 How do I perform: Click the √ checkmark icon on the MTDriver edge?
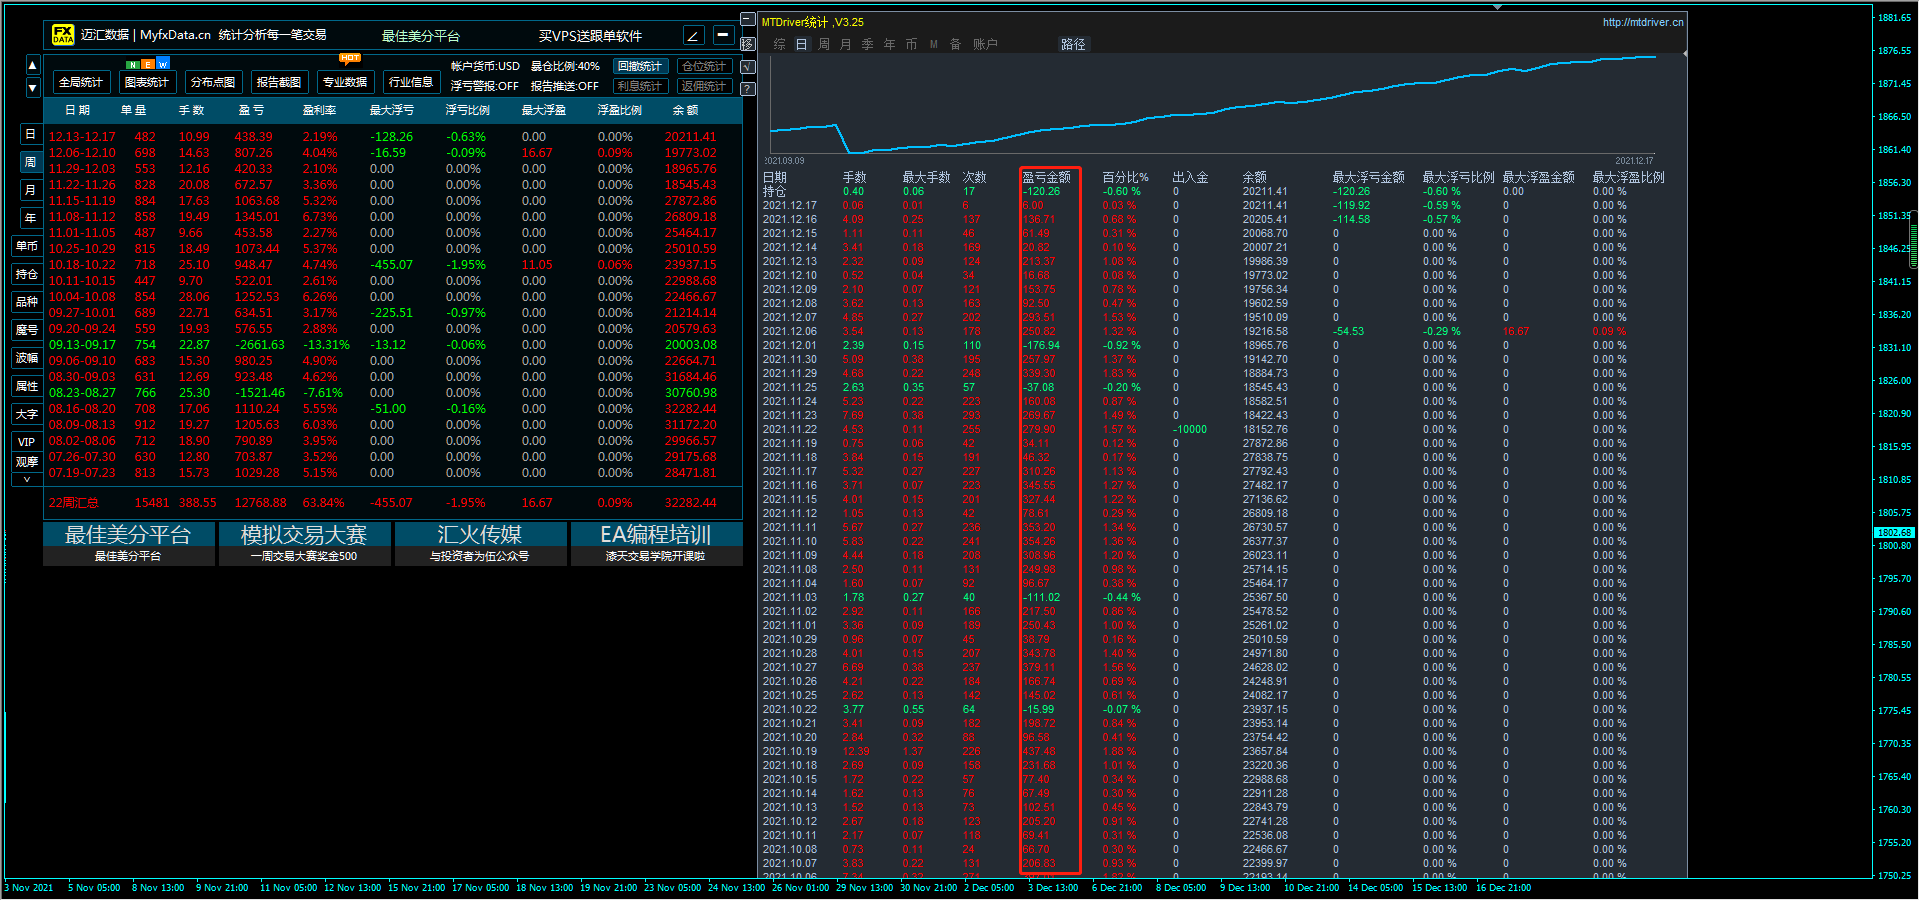click(748, 67)
